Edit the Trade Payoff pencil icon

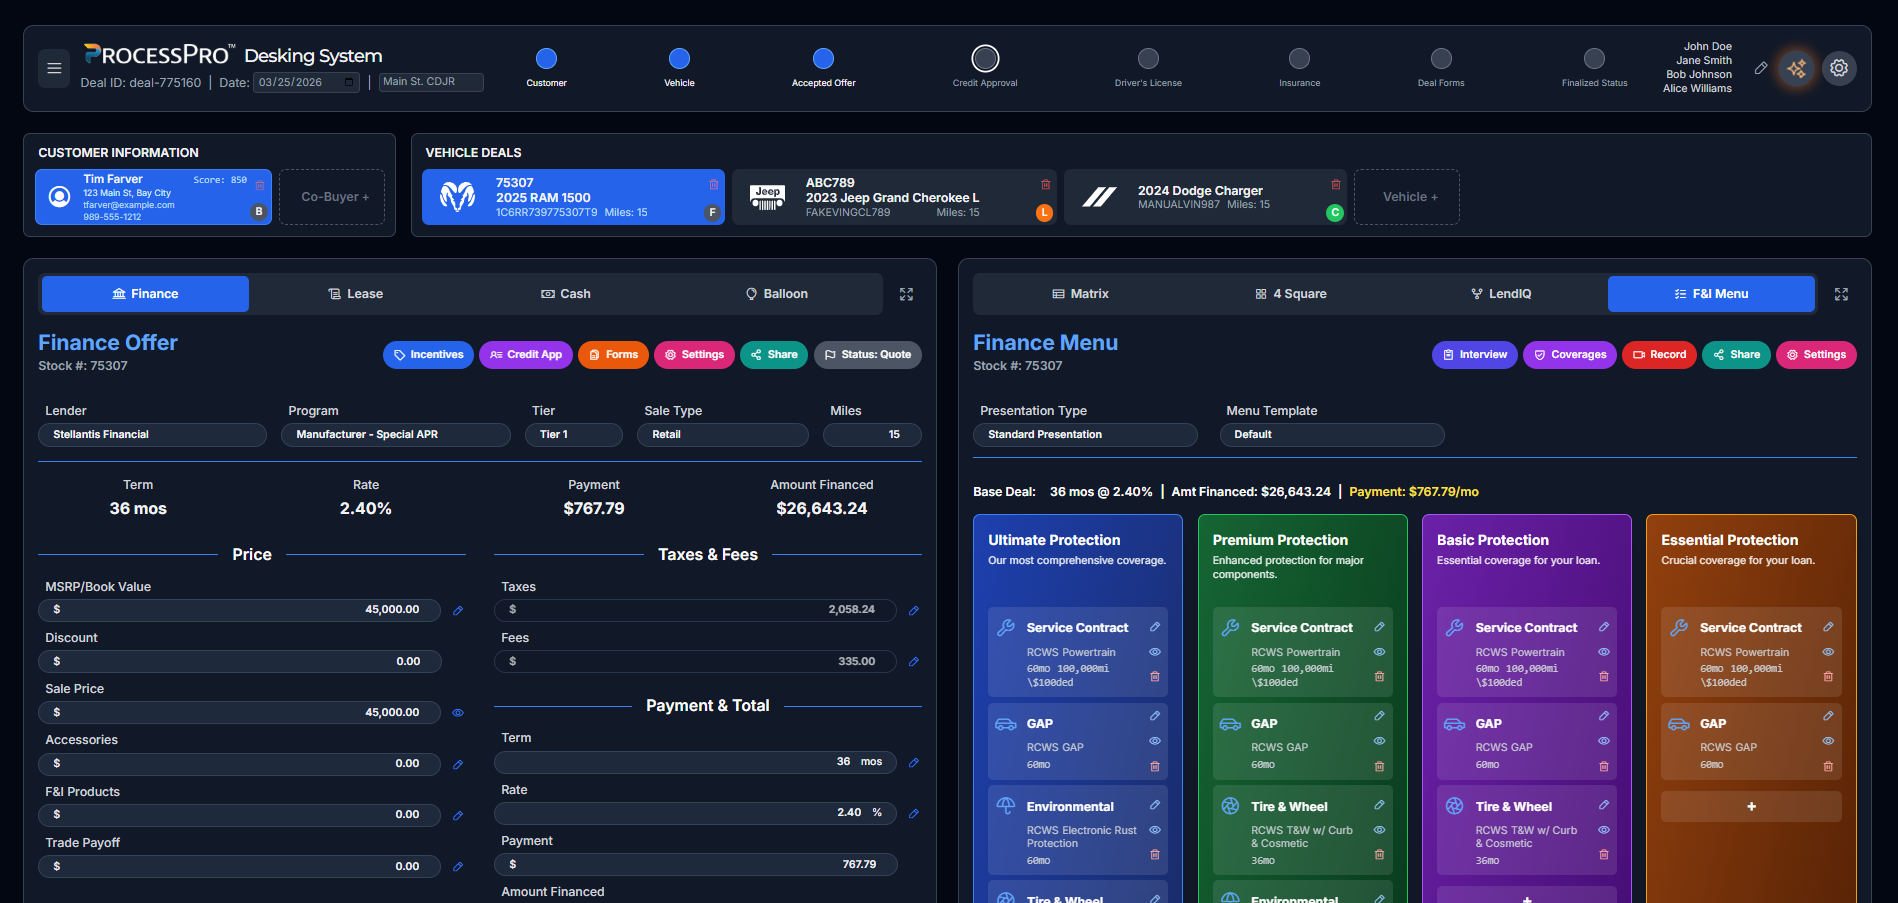(458, 867)
